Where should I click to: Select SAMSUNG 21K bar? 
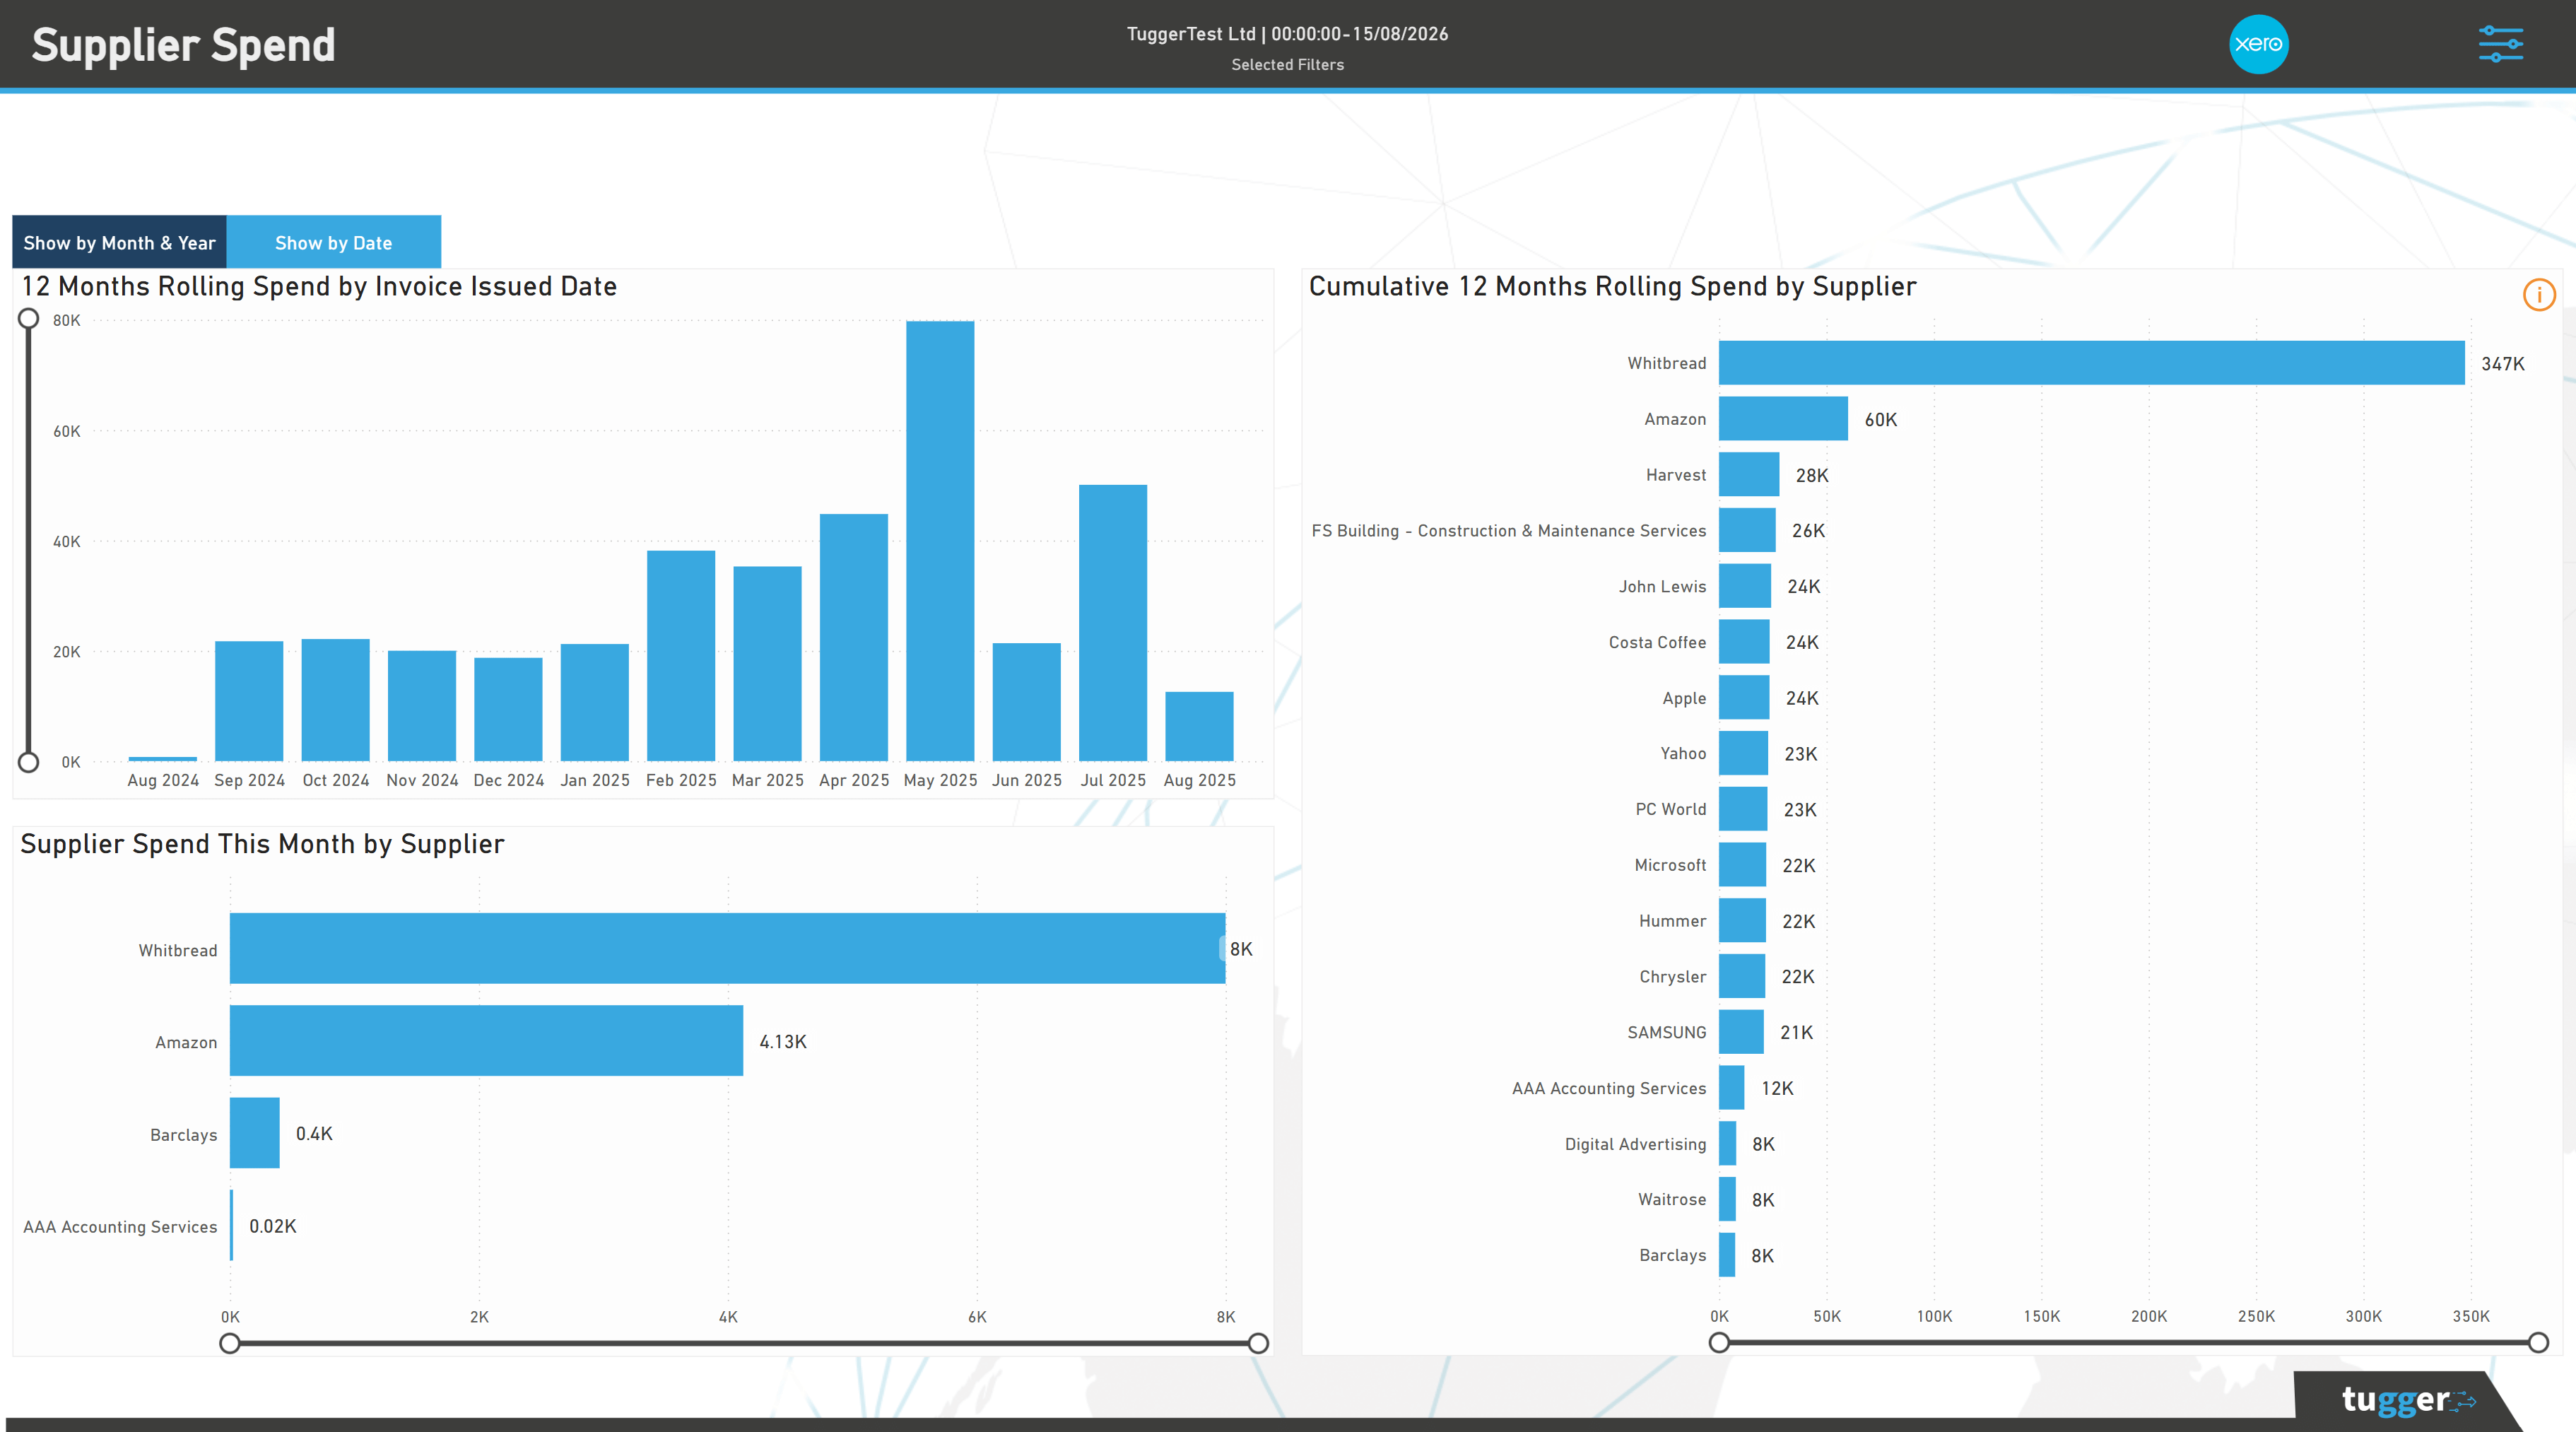tap(1741, 1032)
